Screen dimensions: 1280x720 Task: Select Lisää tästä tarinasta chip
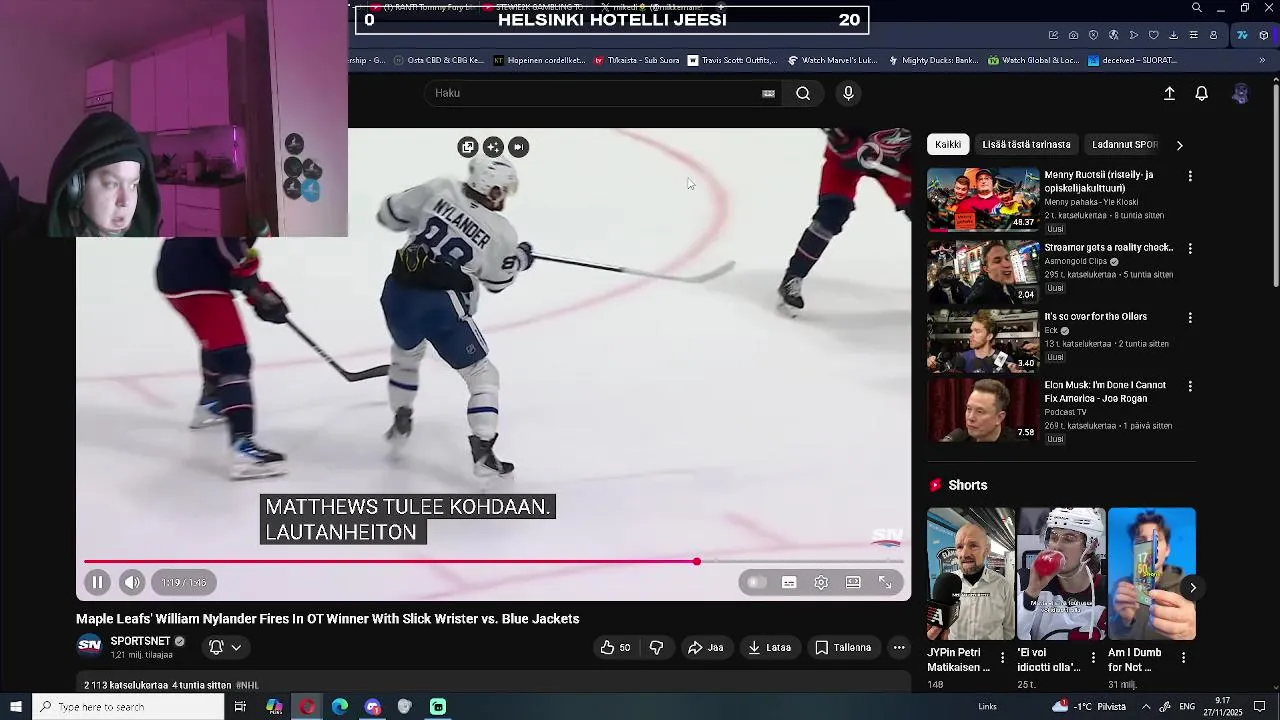point(1026,144)
